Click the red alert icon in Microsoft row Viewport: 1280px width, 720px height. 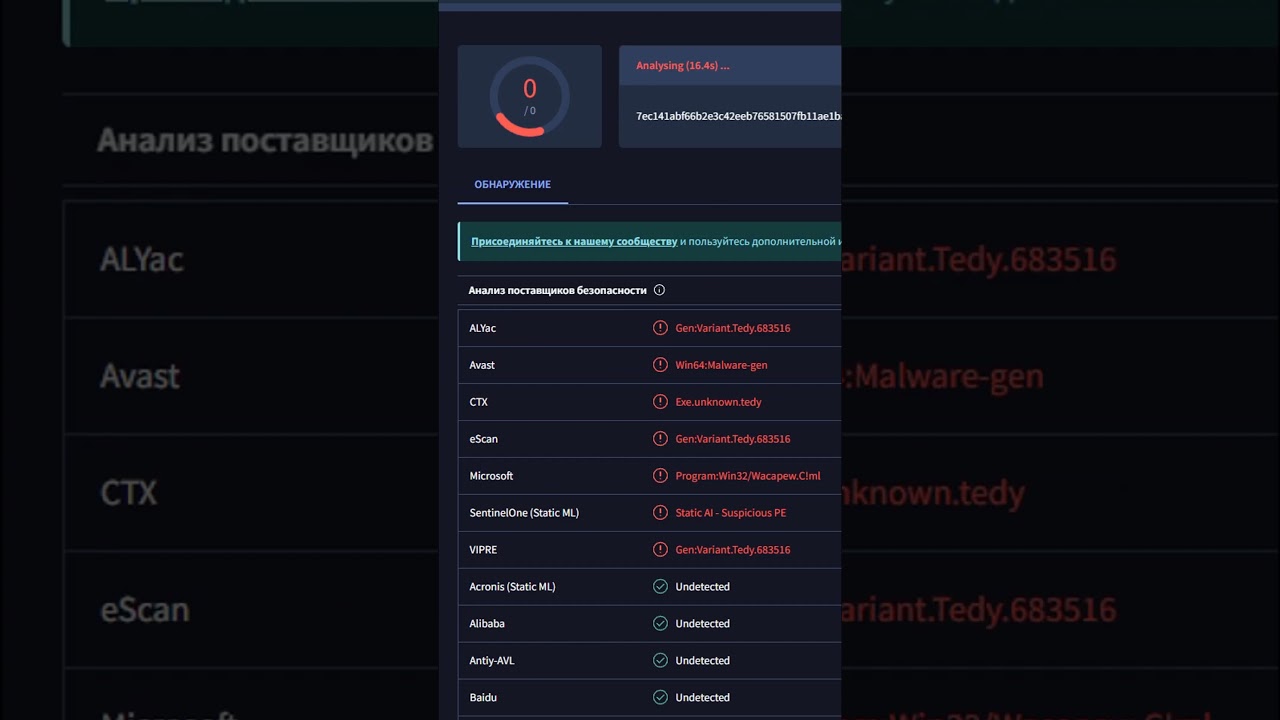tap(660, 476)
